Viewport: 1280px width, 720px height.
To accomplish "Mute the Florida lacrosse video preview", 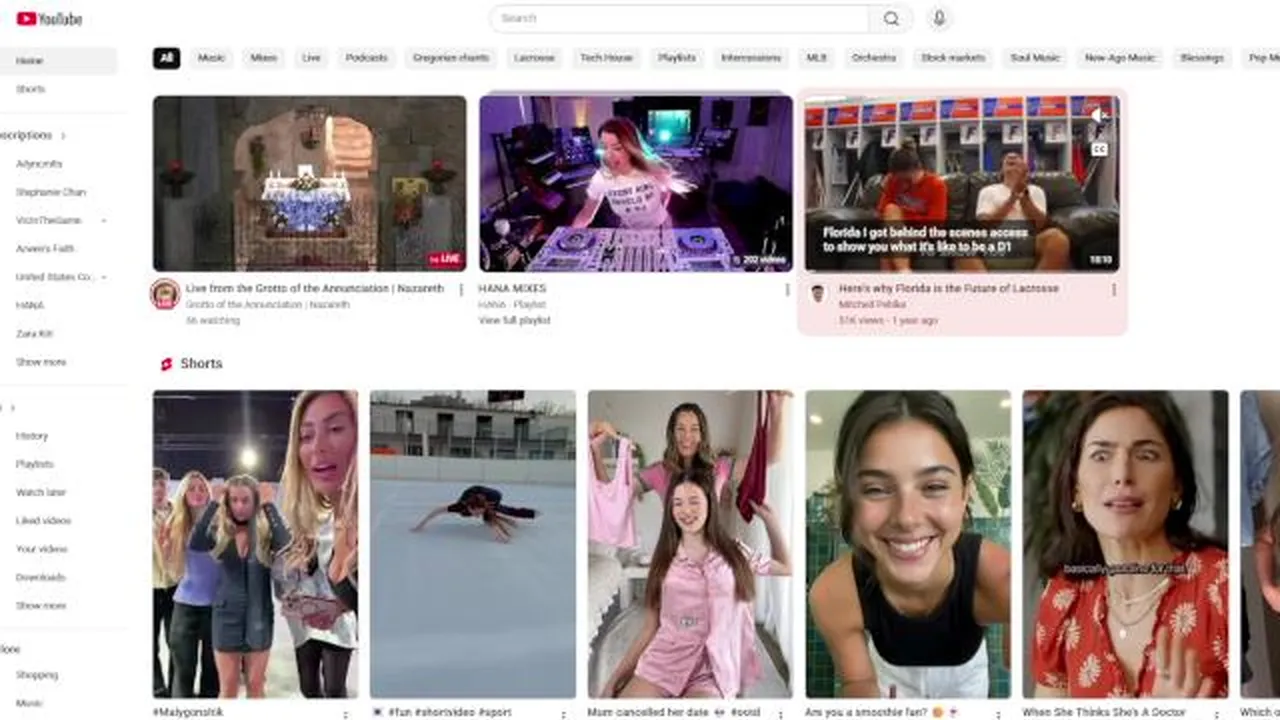I will click(1098, 115).
